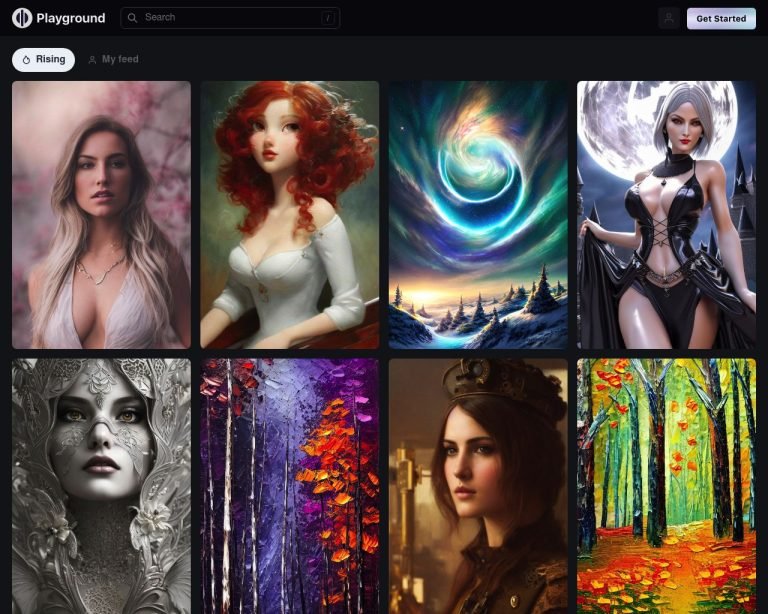This screenshot has height=614, width=768.
Task: Open the purple forest palette-knife painting
Action: (289, 486)
